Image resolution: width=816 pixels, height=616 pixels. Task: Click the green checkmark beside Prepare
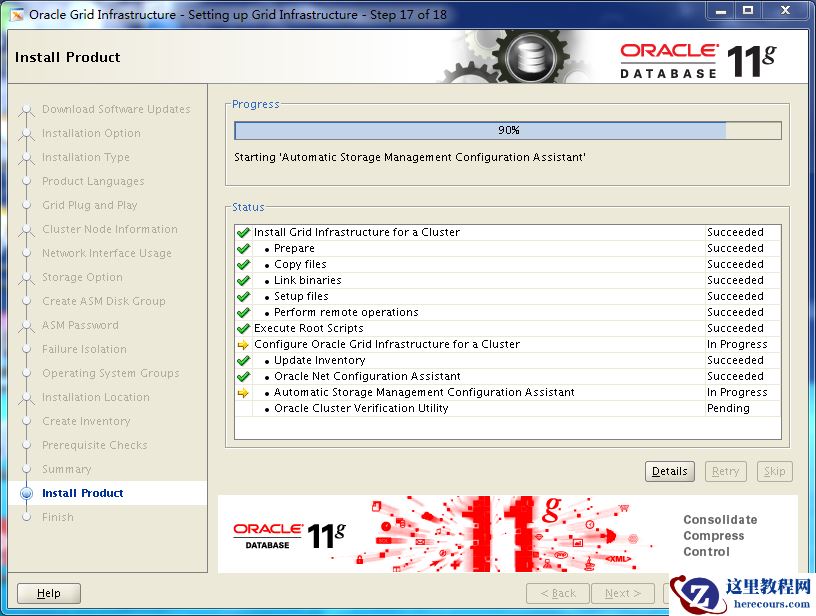[243, 248]
